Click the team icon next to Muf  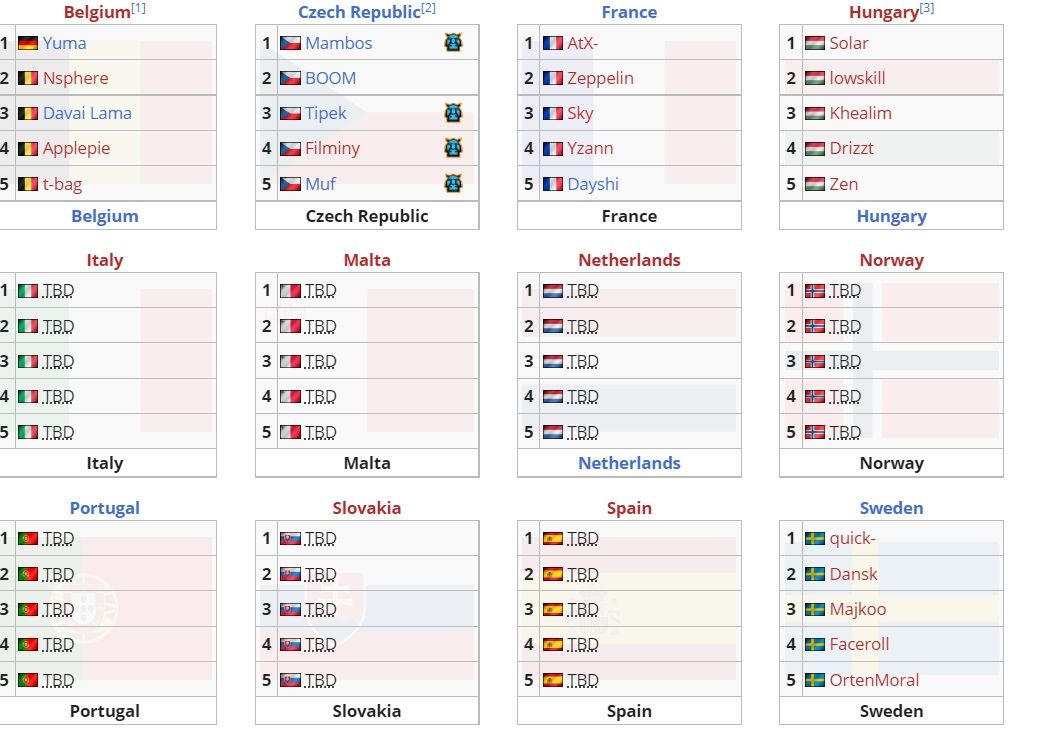click(x=453, y=184)
